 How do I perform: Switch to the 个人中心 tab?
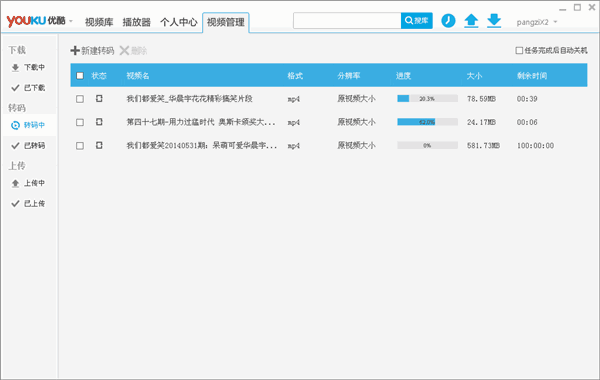(179, 22)
